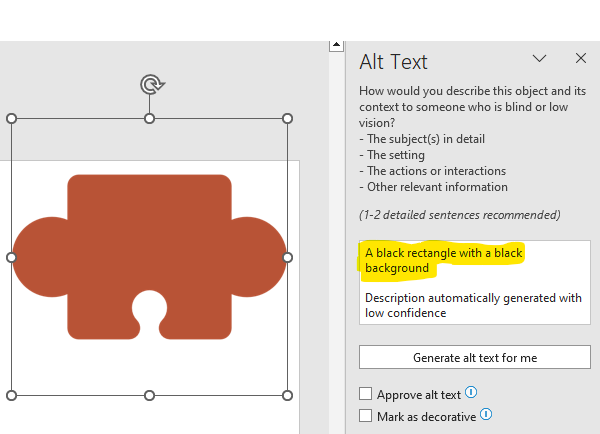This screenshot has width=600, height=434.
Task: Click the Generate alt text for me button
Action: pyautogui.click(x=475, y=357)
